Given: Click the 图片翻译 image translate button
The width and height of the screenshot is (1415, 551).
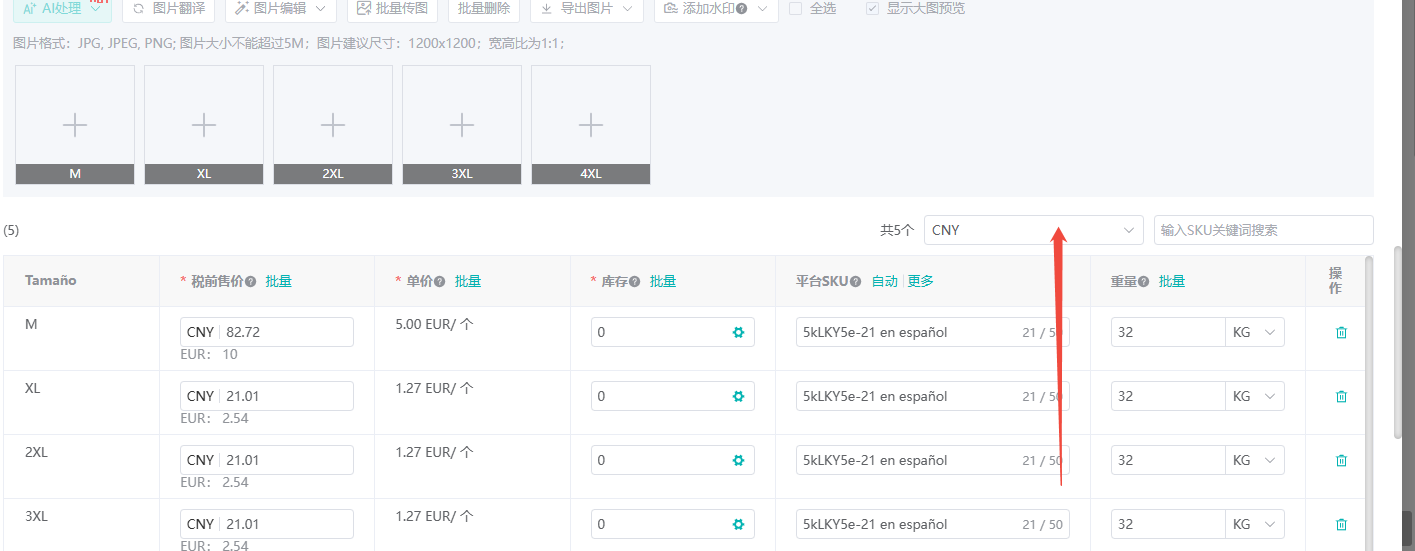Looking at the screenshot, I should (168, 8).
